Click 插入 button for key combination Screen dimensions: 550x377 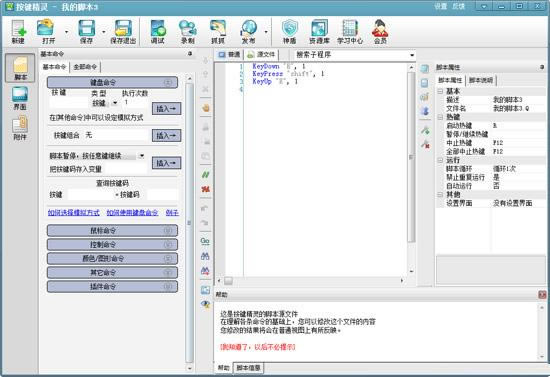(166, 135)
